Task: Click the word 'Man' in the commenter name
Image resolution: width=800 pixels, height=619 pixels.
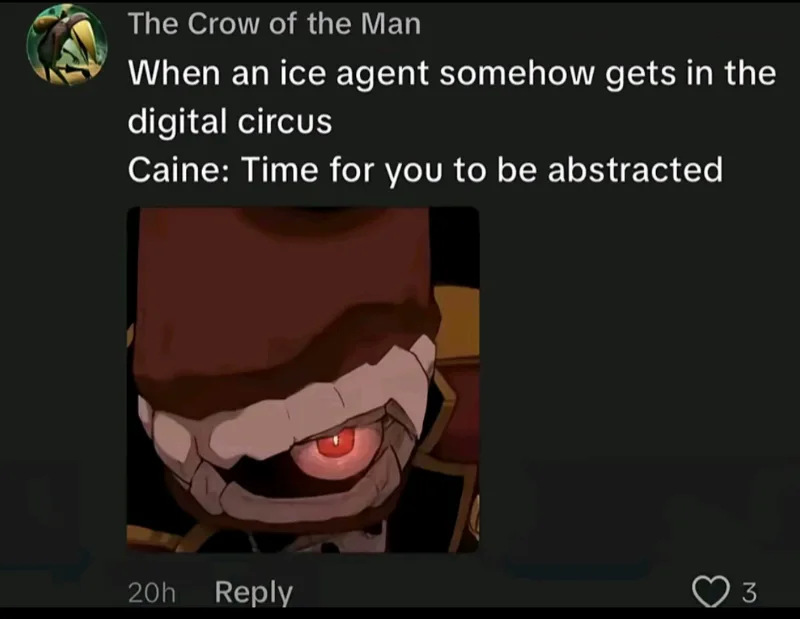Action: [x=391, y=23]
